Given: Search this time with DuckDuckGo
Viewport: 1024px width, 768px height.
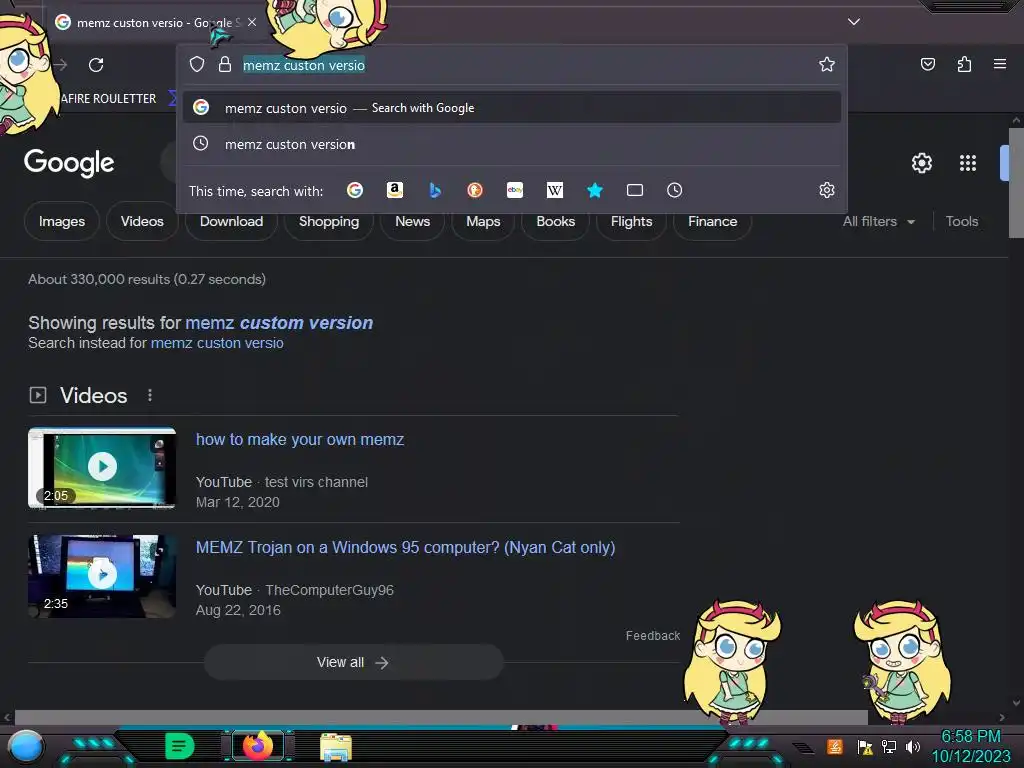Looking at the screenshot, I should (x=475, y=190).
